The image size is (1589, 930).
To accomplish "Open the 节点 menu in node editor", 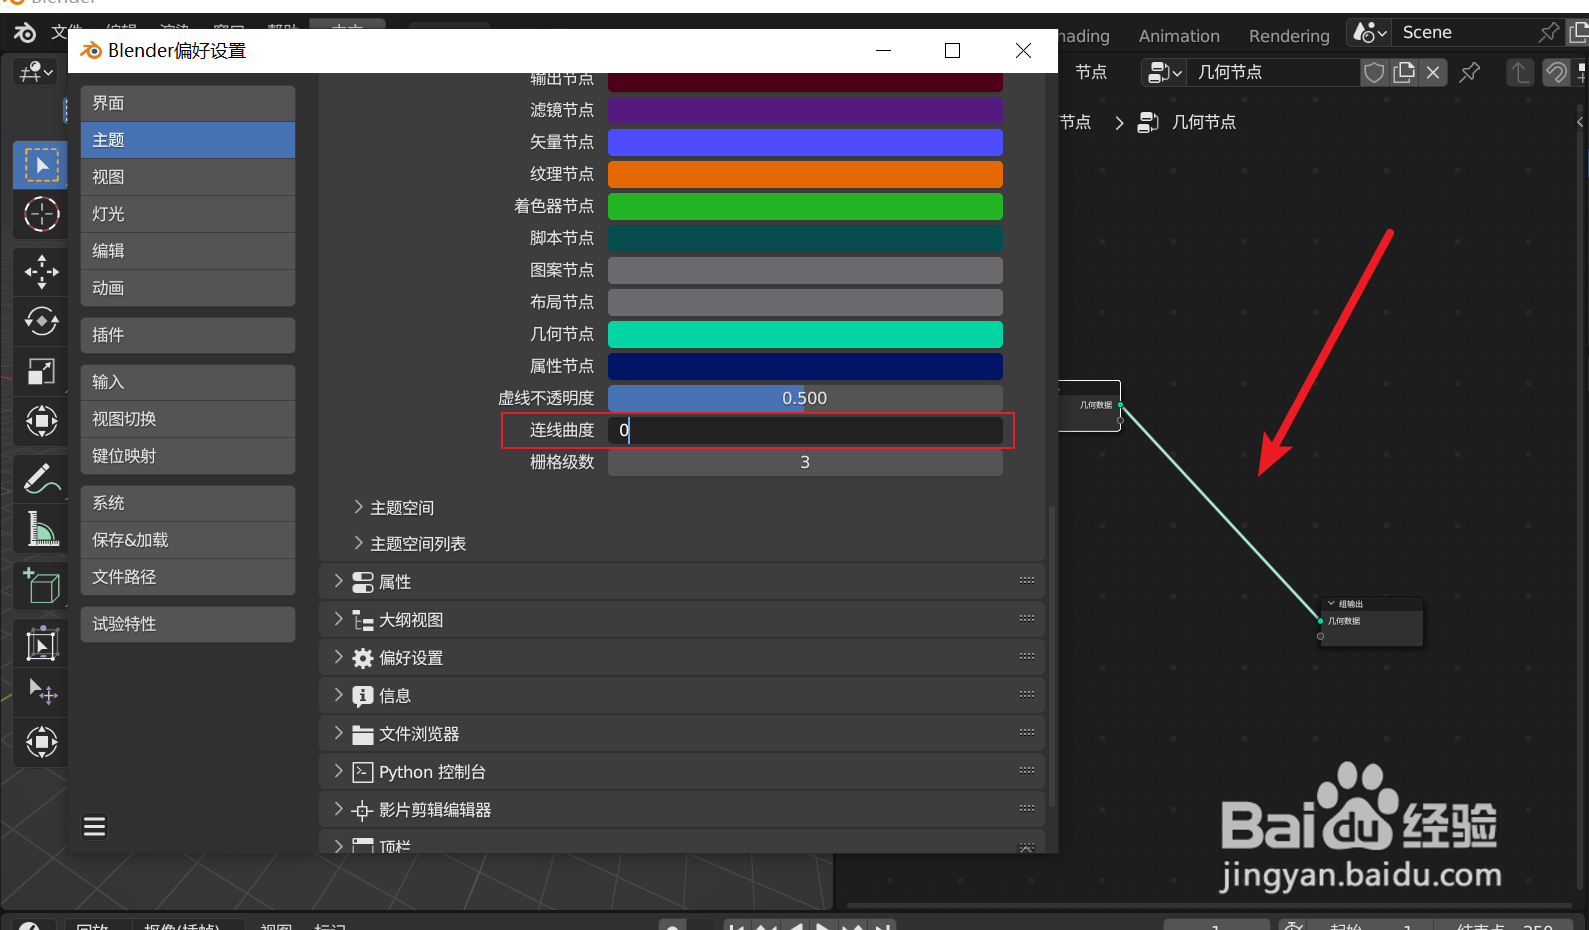I will 1091,72.
